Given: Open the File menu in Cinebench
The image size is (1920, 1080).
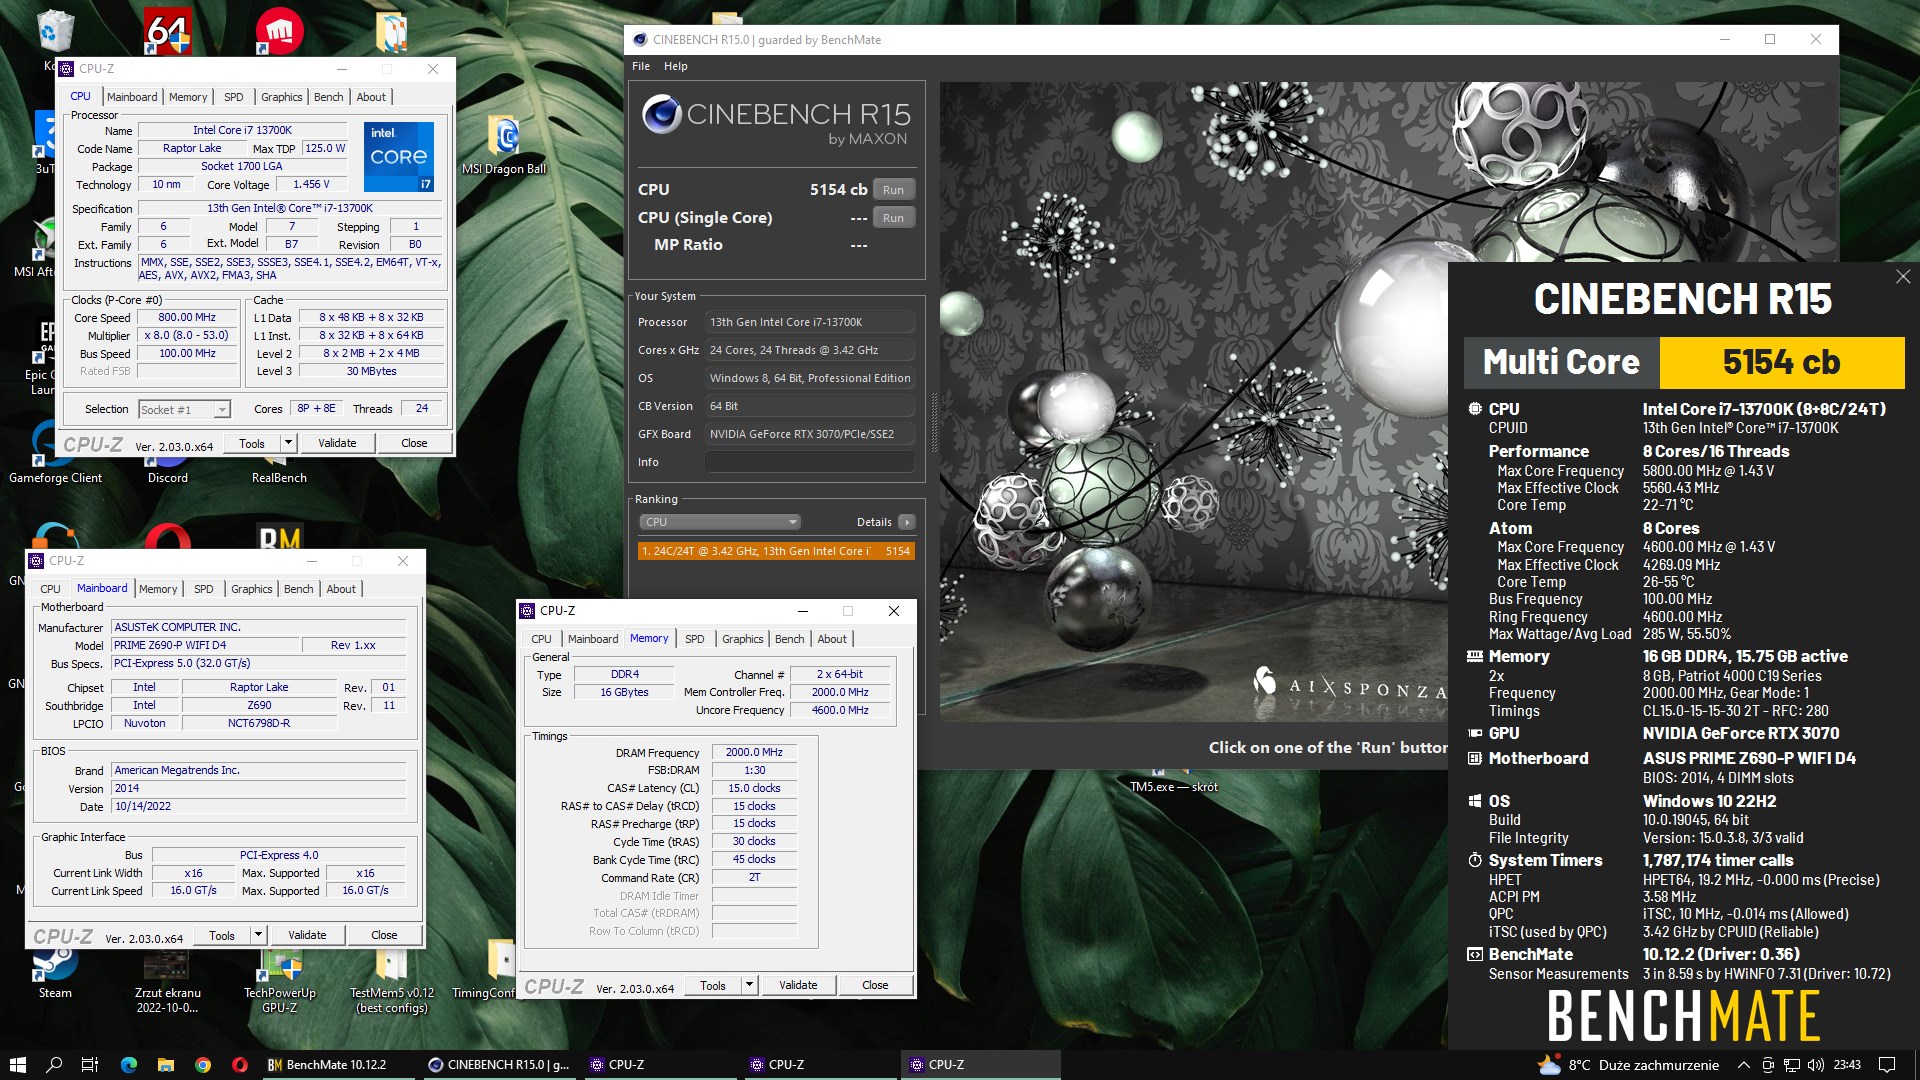Looking at the screenshot, I should coord(641,66).
